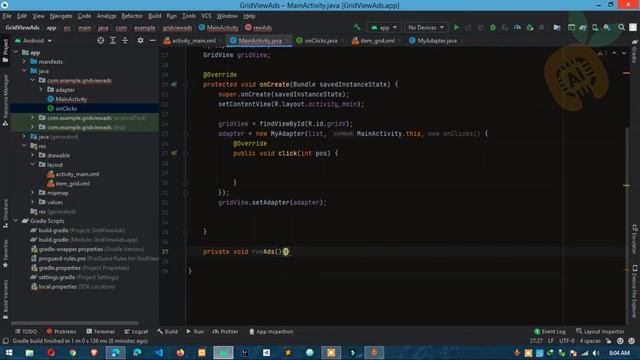Click the override gutter icon at onCreate line
The width and height of the screenshot is (640, 360).
click(x=174, y=84)
